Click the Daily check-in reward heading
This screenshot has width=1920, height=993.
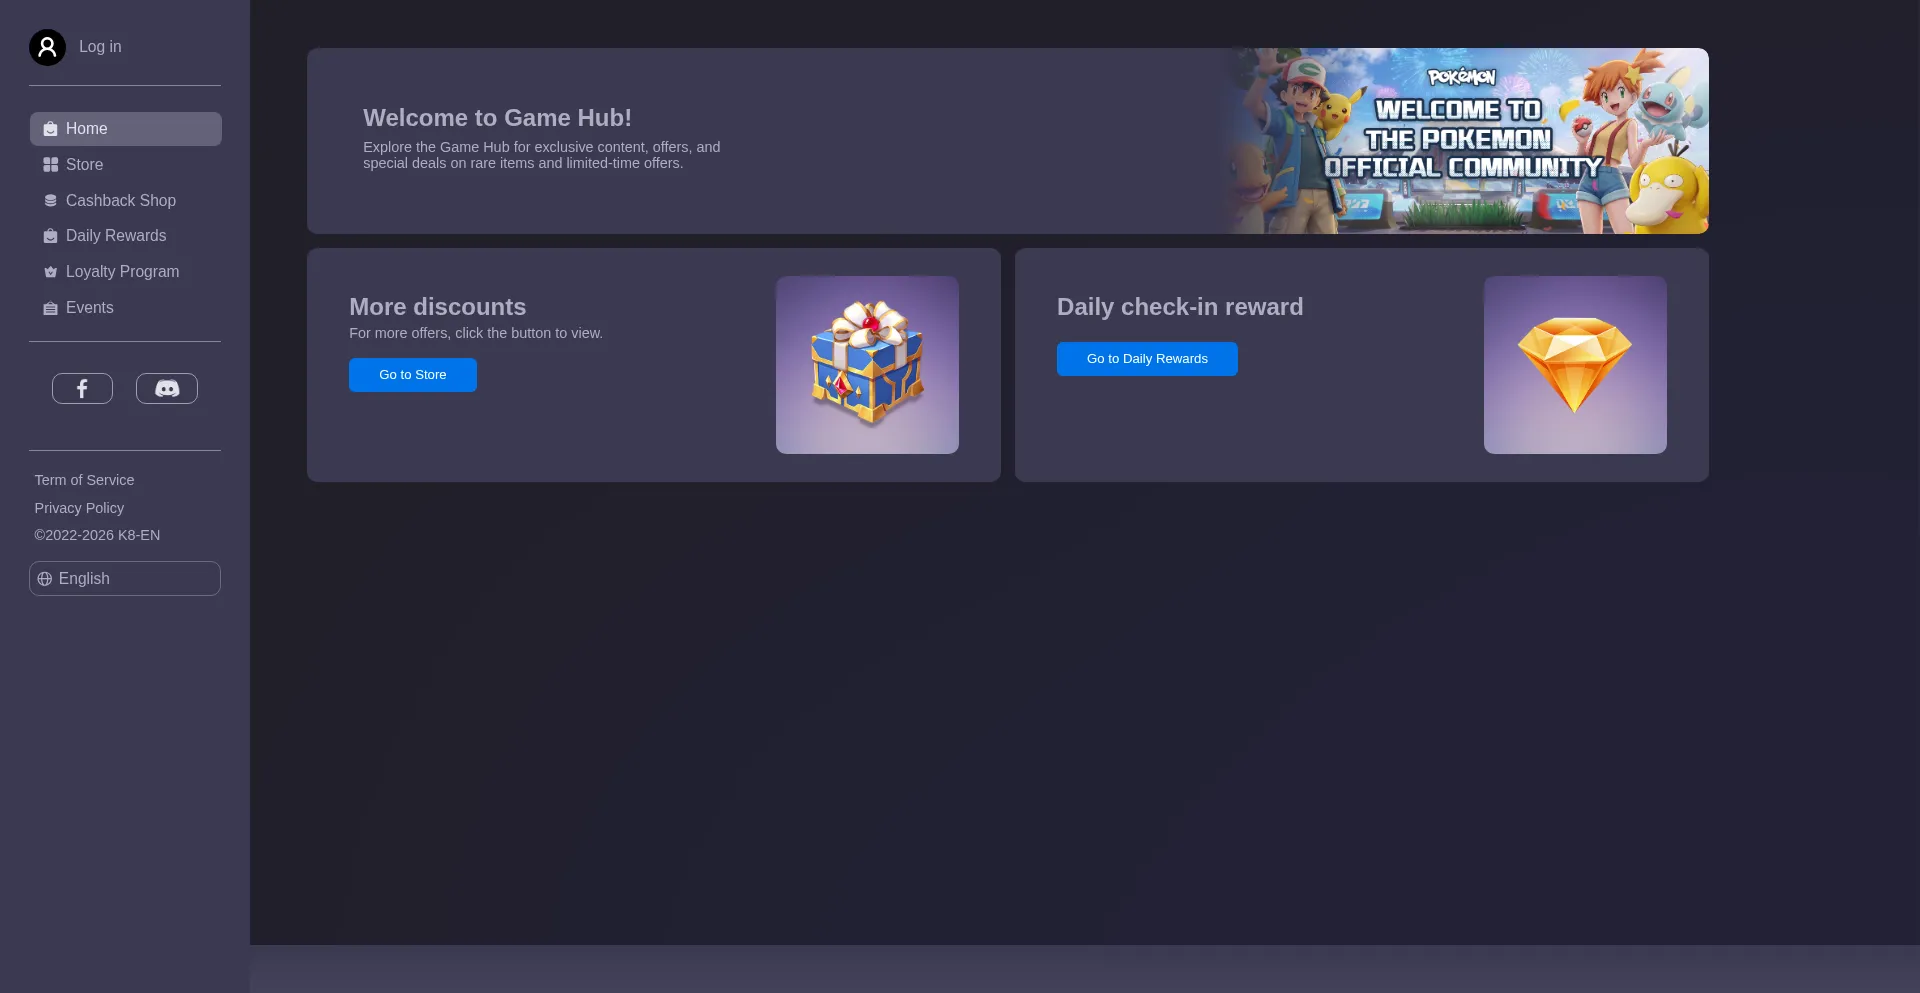(x=1180, y=307)
